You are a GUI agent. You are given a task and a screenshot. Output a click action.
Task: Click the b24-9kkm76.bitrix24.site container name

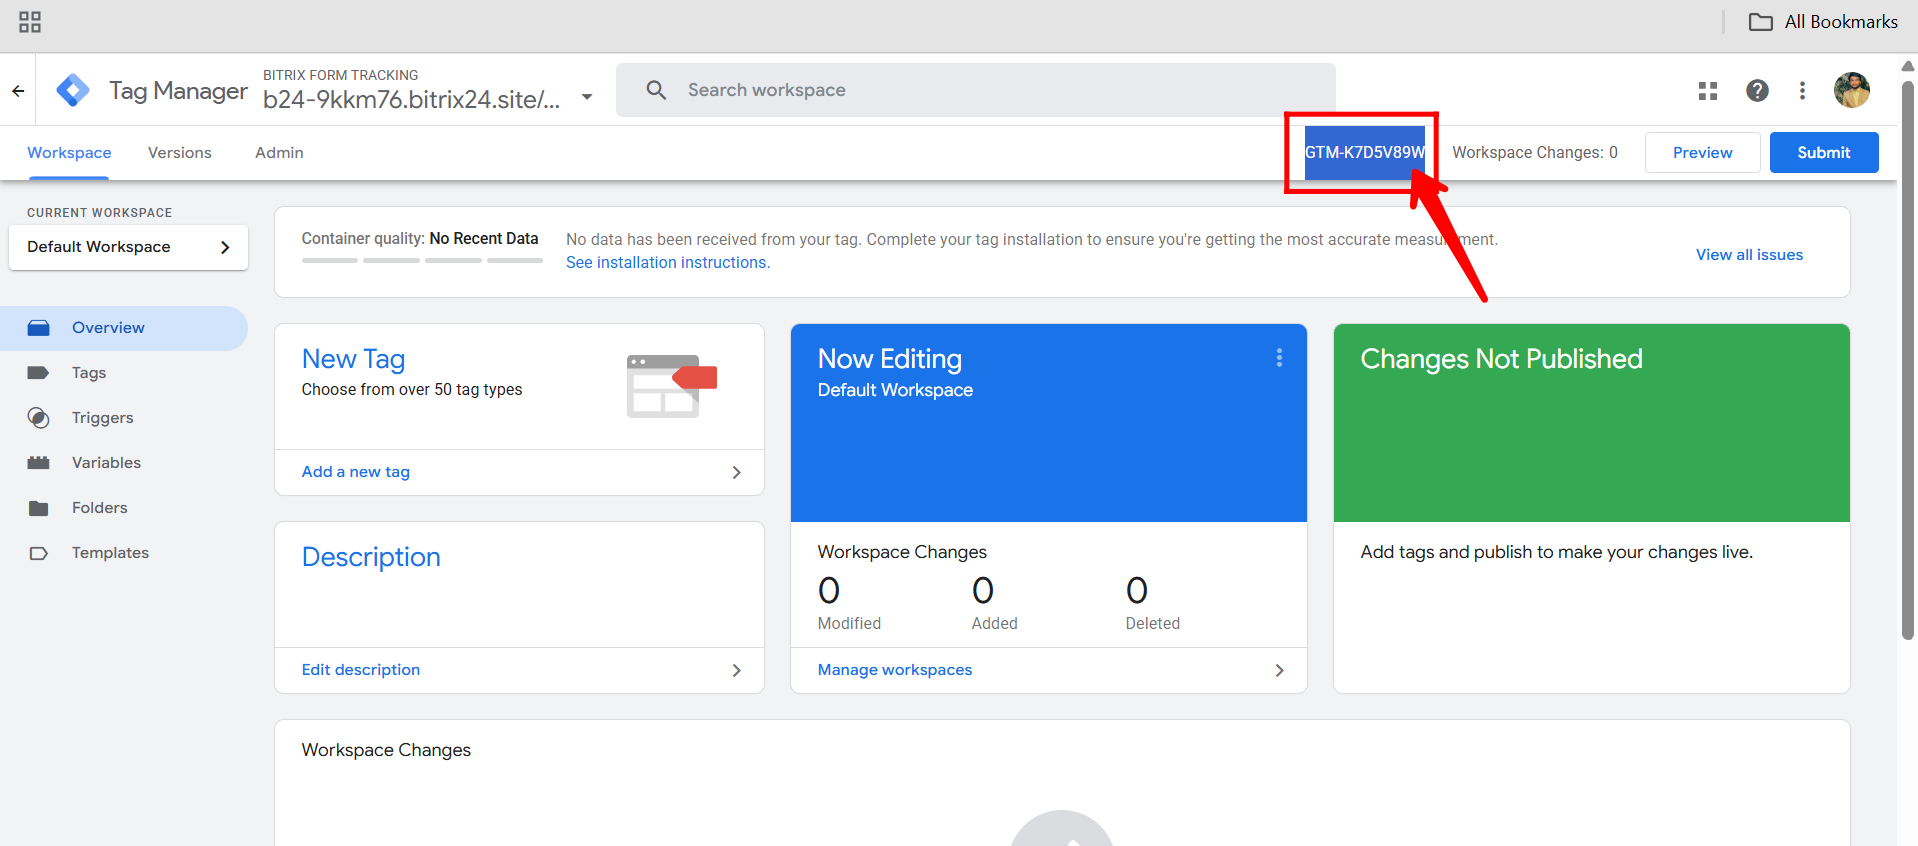click(411, 99)
